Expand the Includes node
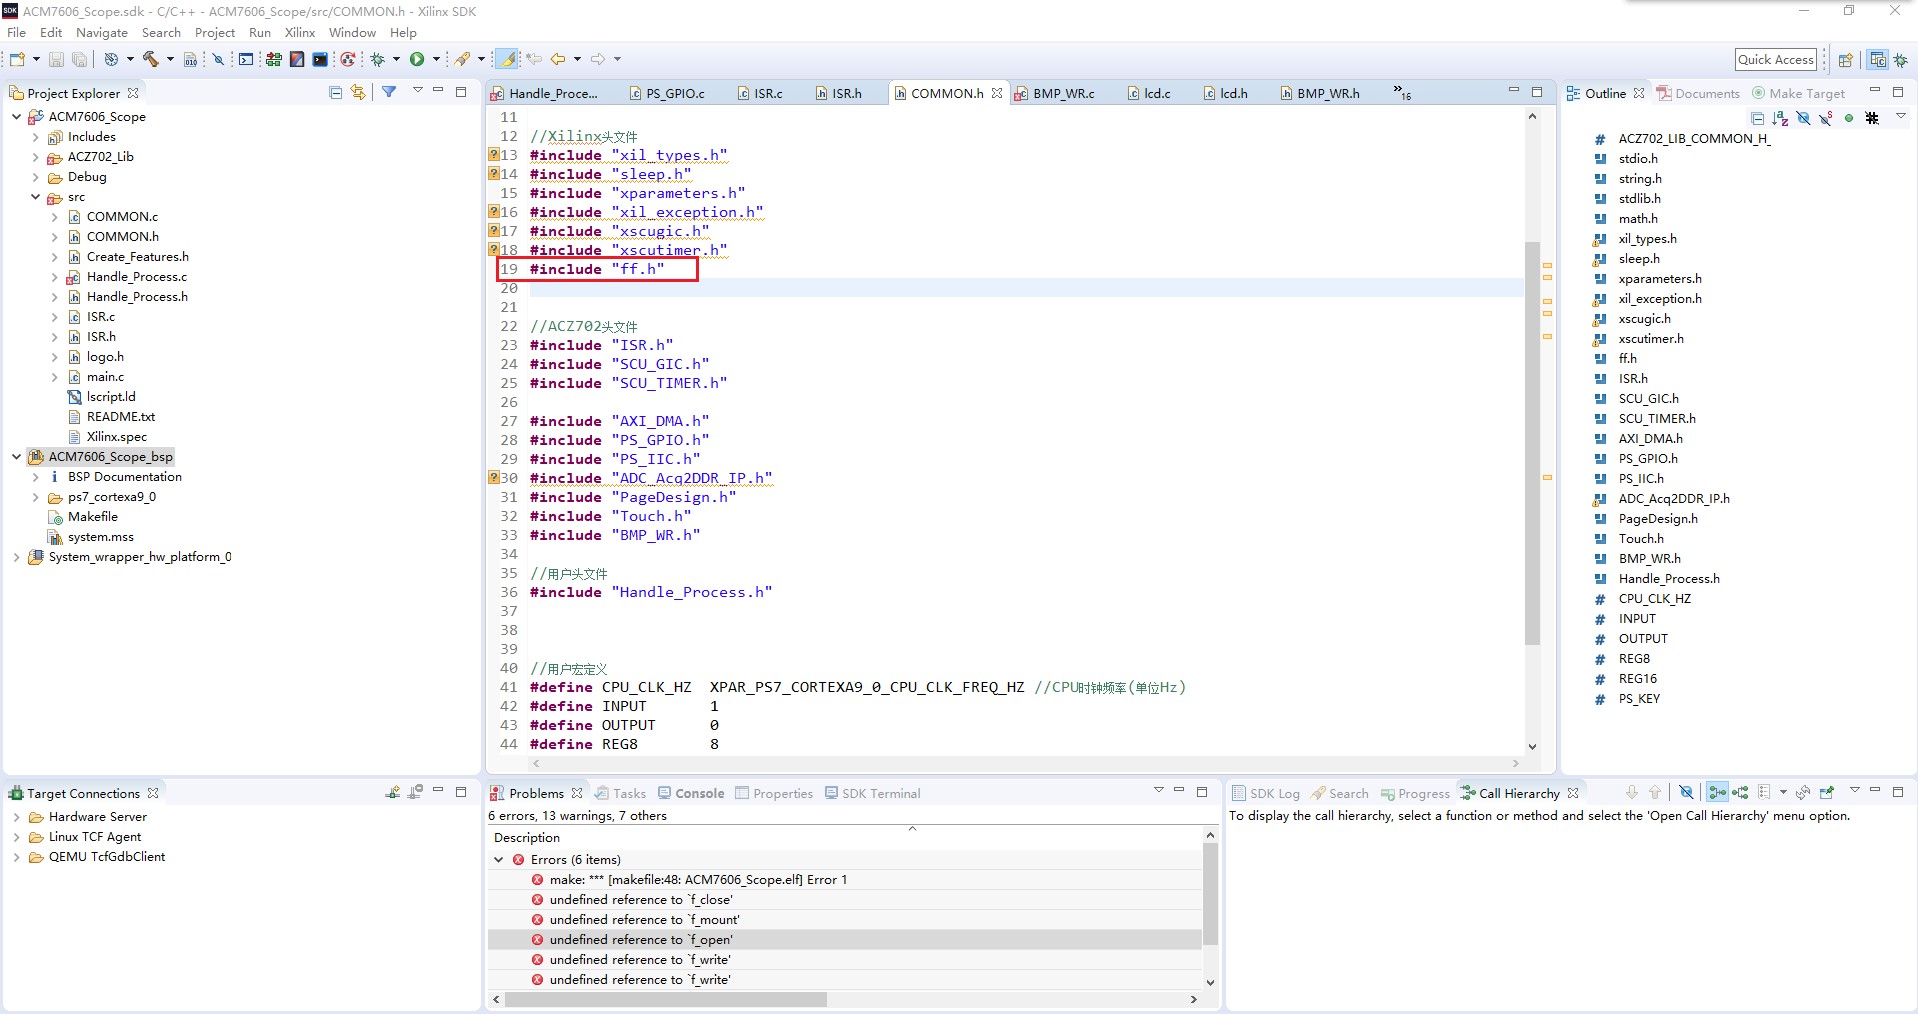The image size is (1918, 1014). coord(36,137)
